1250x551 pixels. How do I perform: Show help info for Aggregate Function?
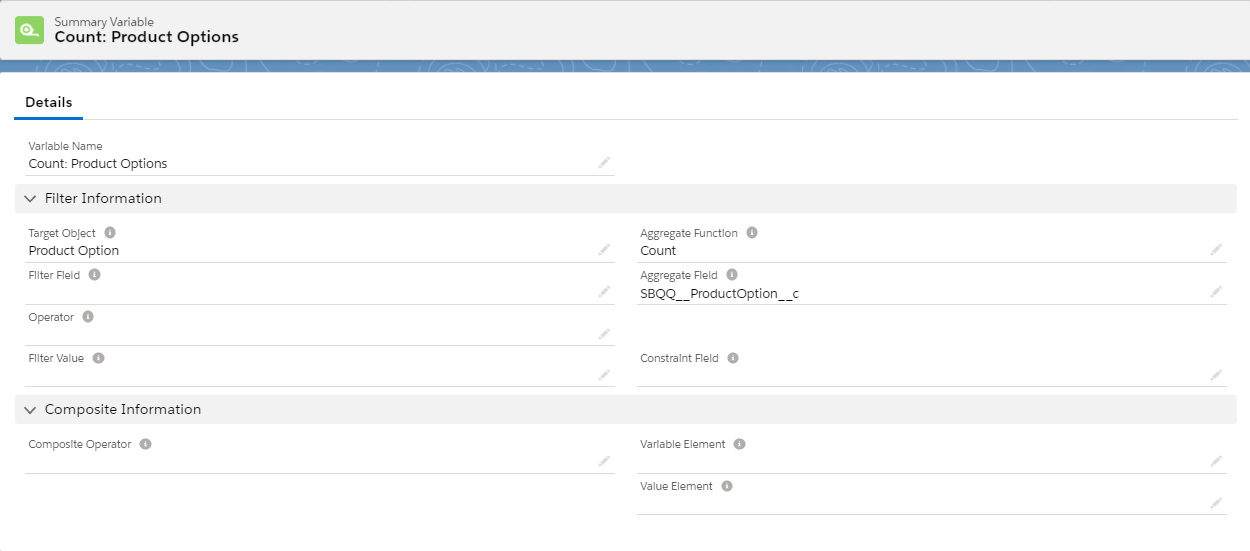pos(752,233)
